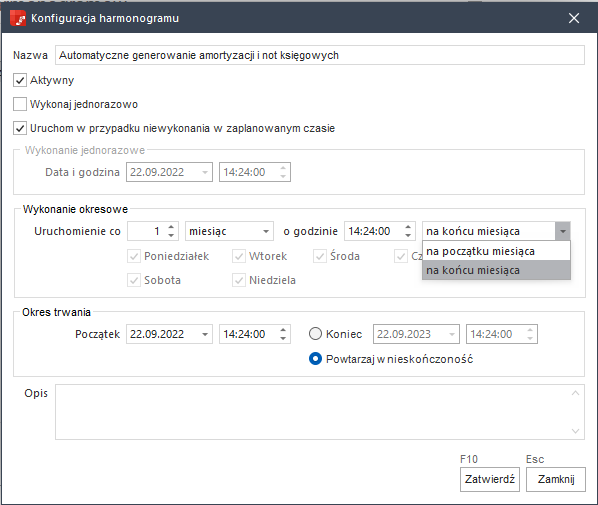
Task: Increase 'o godzinie' time with up arrow
Action: (x=408, y=227)
